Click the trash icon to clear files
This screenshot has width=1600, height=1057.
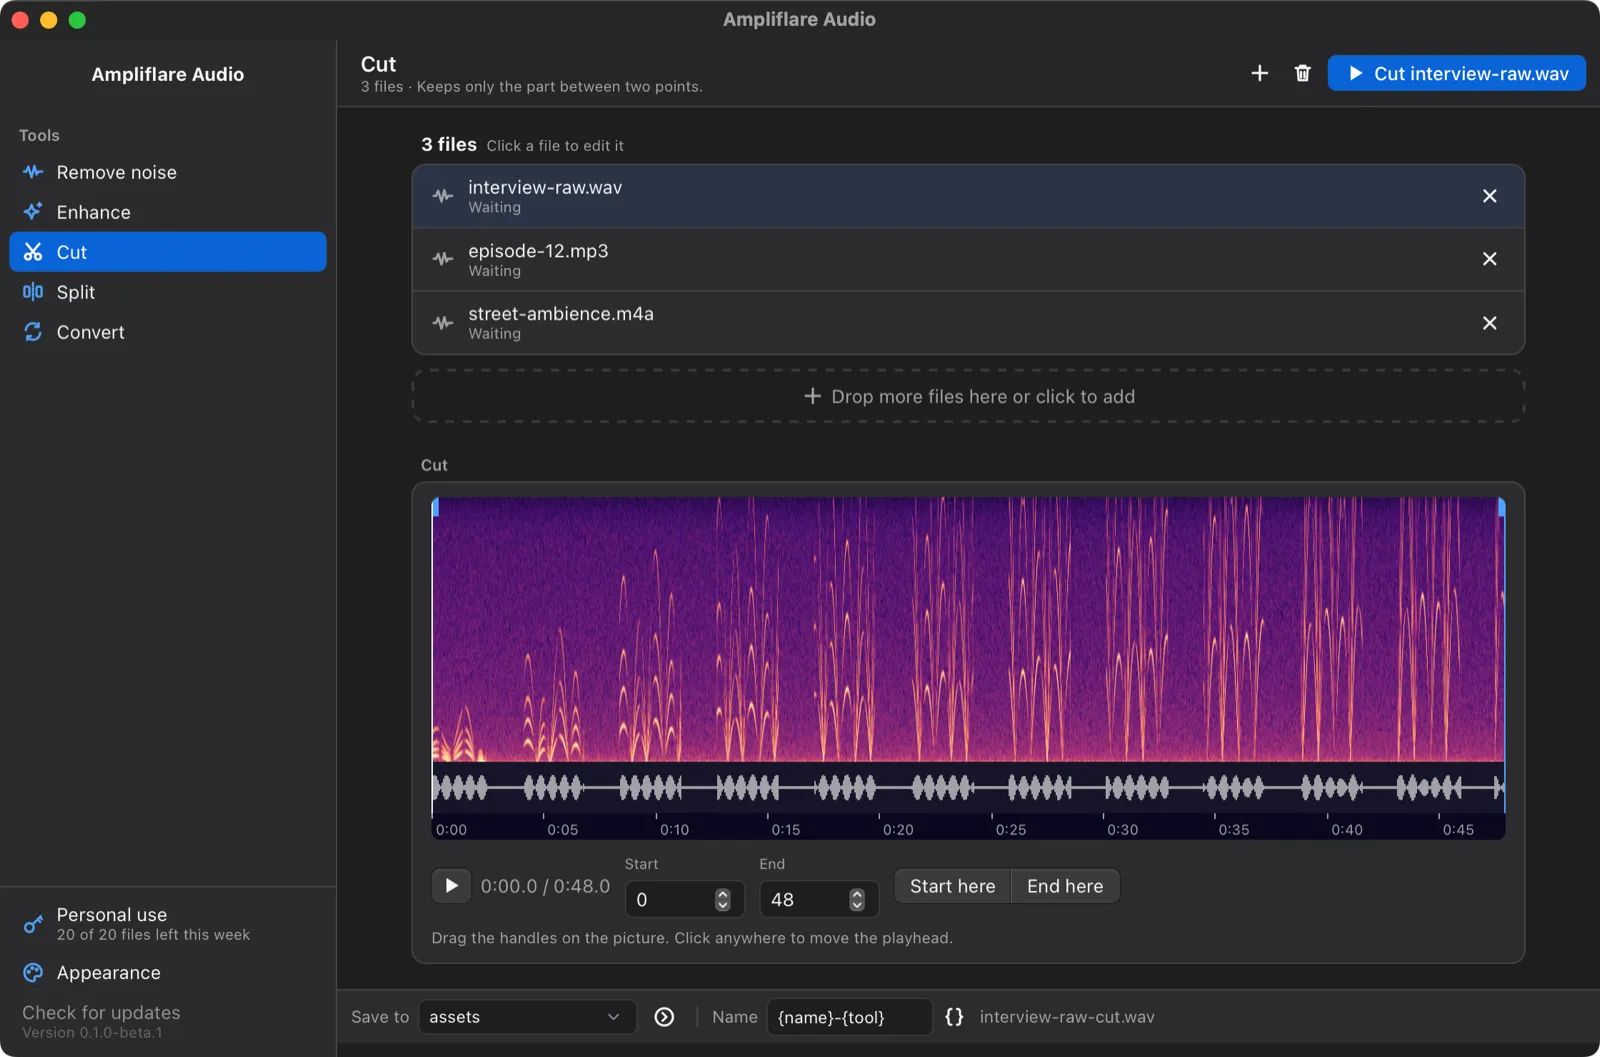[x=1302, y=73]
